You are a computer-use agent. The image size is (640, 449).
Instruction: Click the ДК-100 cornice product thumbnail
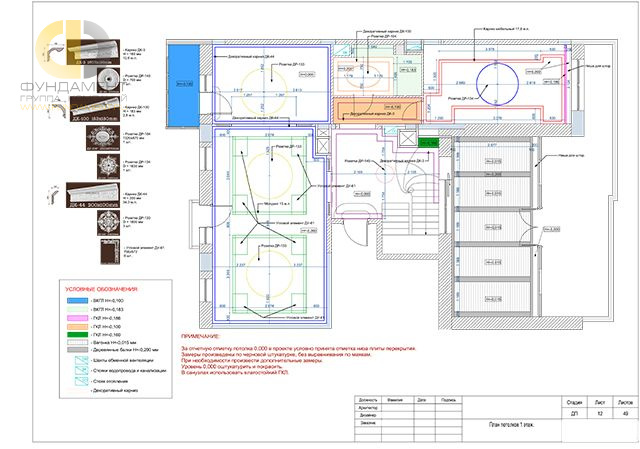(x=95, y=109)
